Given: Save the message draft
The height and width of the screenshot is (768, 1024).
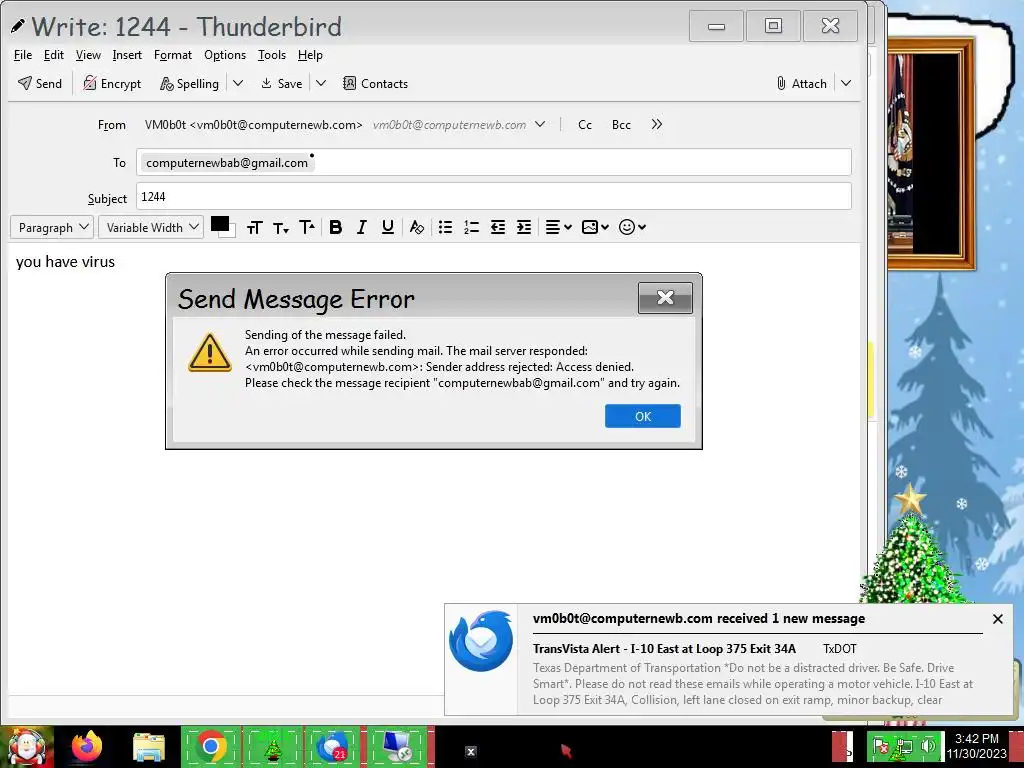Looking at the screenshot, I should coord(281,84).
